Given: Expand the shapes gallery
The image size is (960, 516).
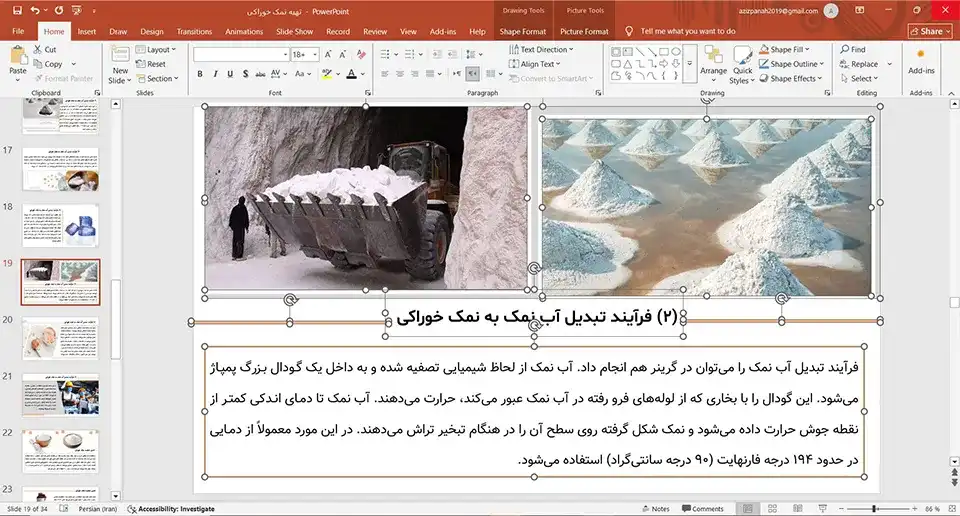Looking at the screenshot, I should (689, 64).
